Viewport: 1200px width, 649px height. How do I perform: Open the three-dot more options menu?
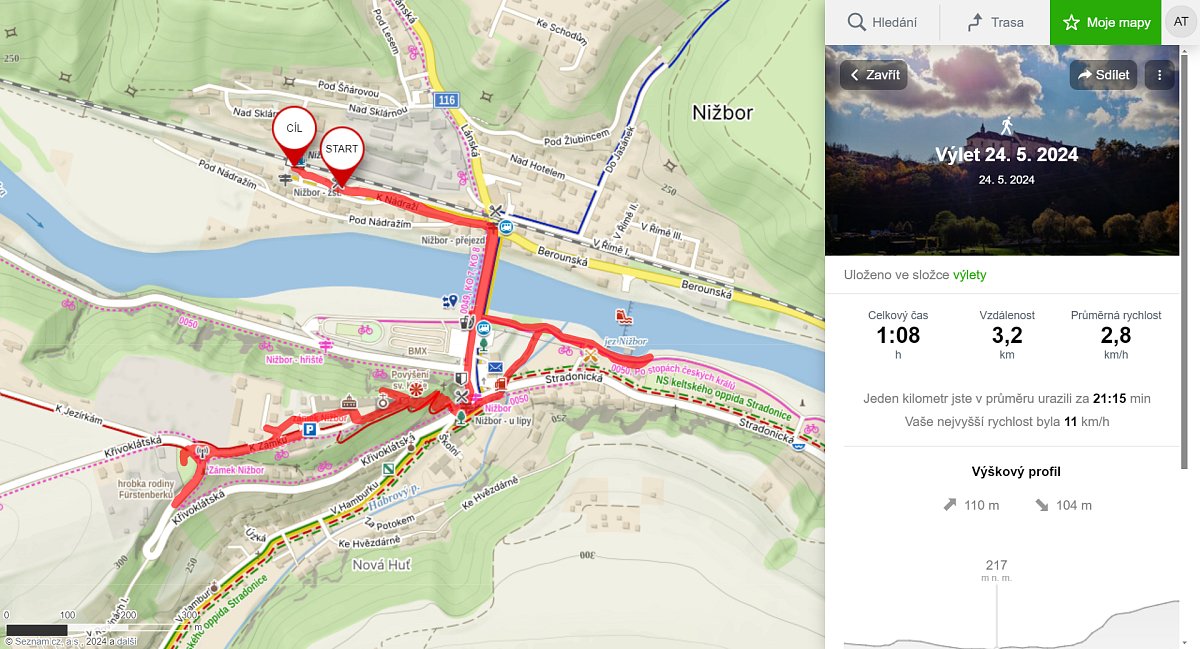pos(1160,75)
